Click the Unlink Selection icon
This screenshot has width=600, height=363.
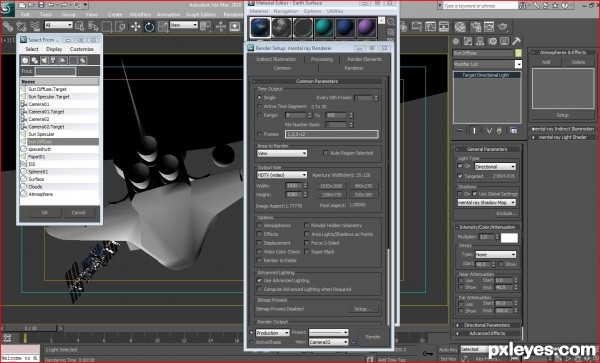click(21, 26)
